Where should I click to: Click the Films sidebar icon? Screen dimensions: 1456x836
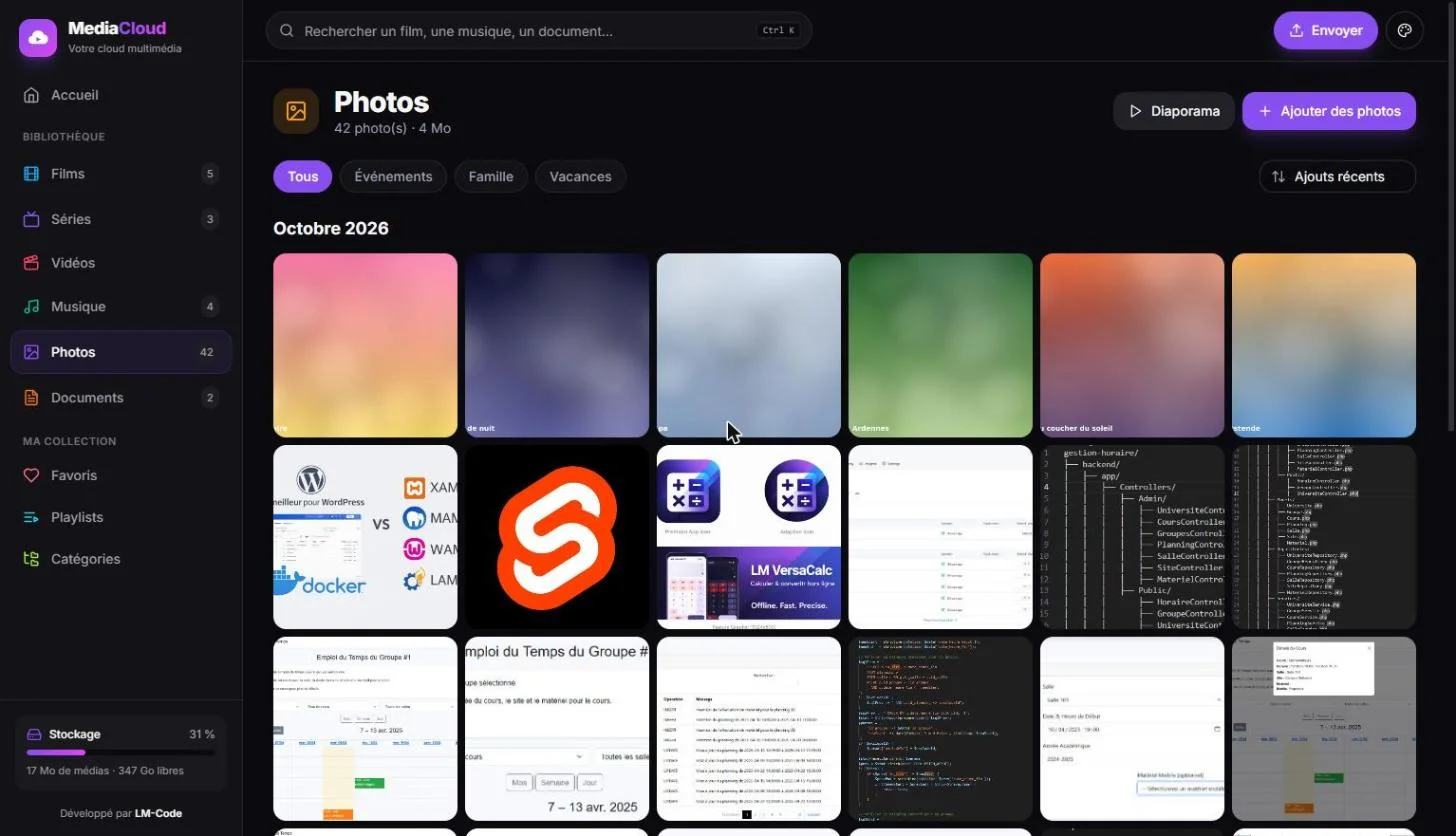[32, 174]
